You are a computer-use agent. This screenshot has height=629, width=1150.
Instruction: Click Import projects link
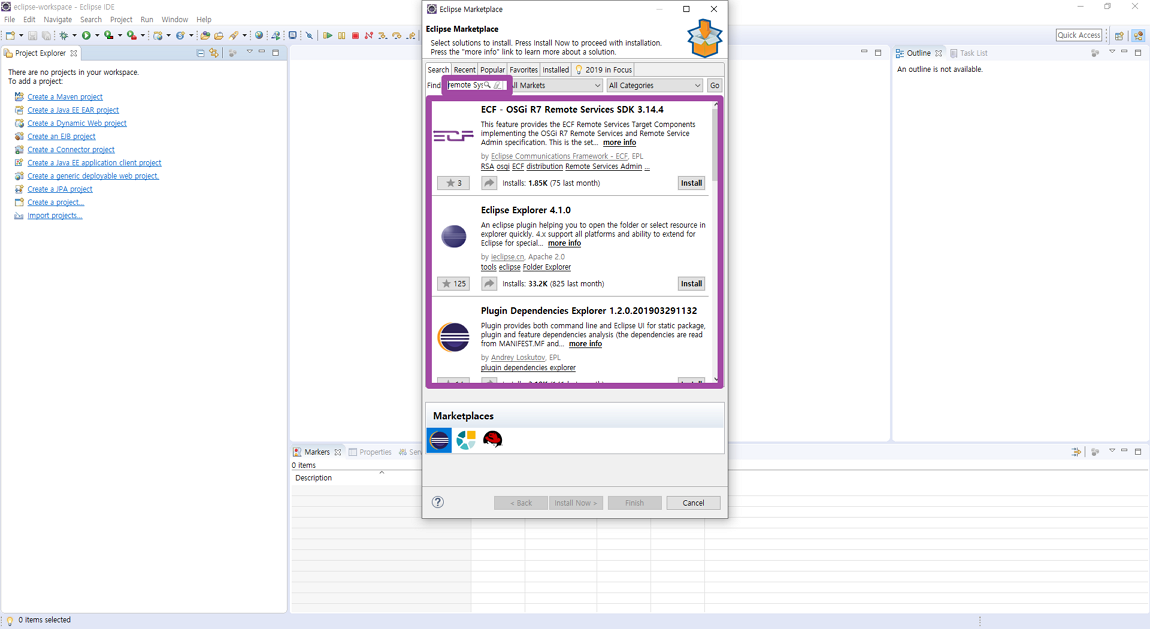click(55, 216)
